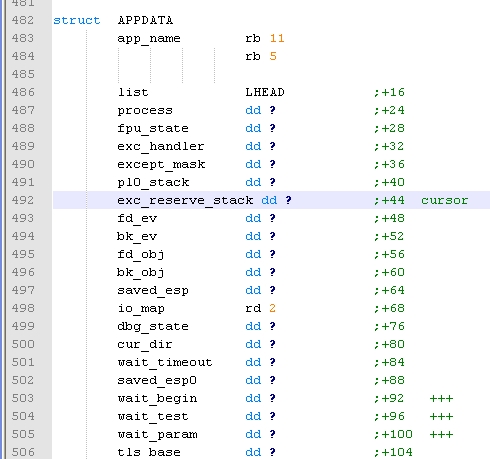Click the fd_obj field name
Viewport: 490px width, 459px height.
141,255
